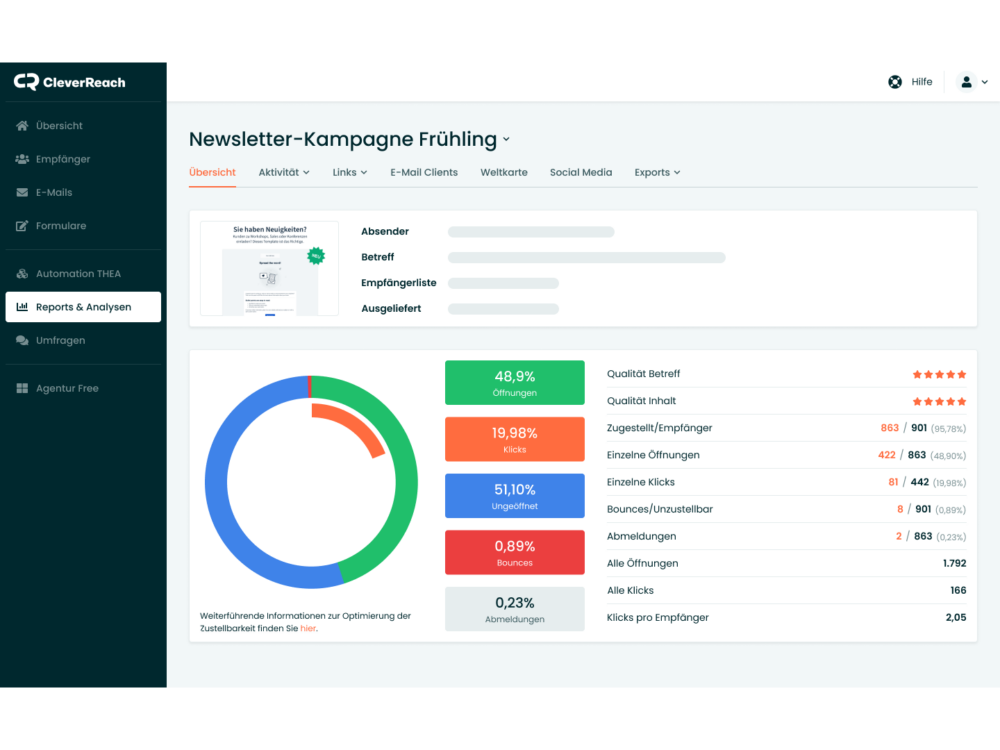
Task: Click the E-Mails envelope icon
Action: (23, 192)
